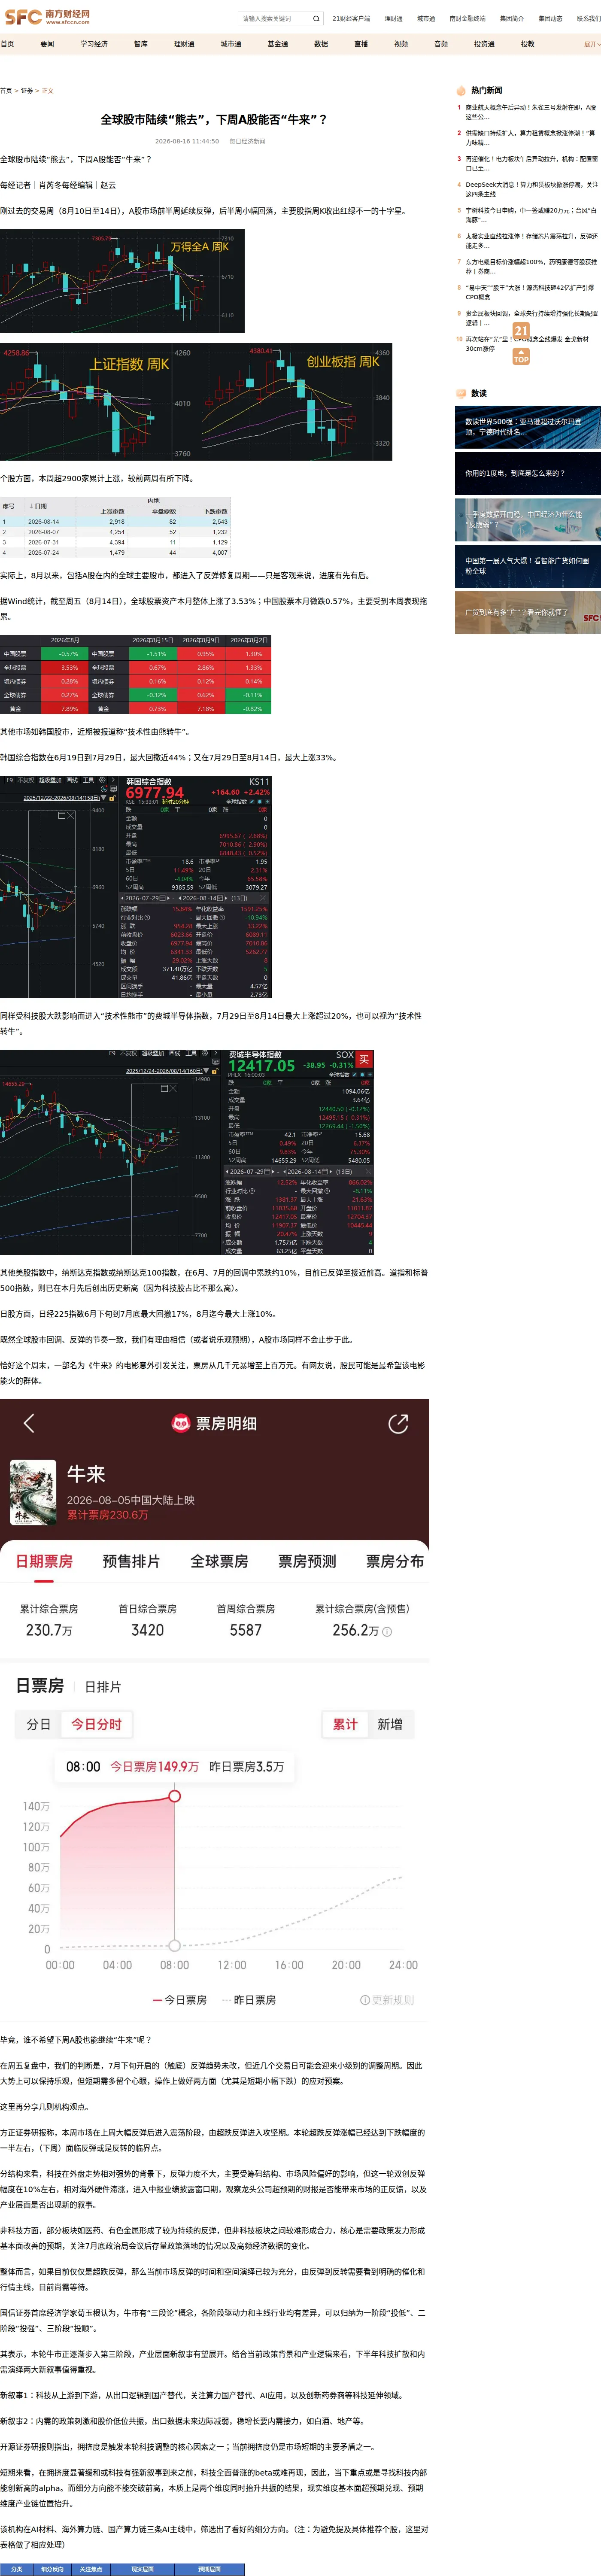Viewport: 601px width, 2576px height.
Task: Open the 费城半导体指数 chart screenshot
Action: [x=187, y=1152]
